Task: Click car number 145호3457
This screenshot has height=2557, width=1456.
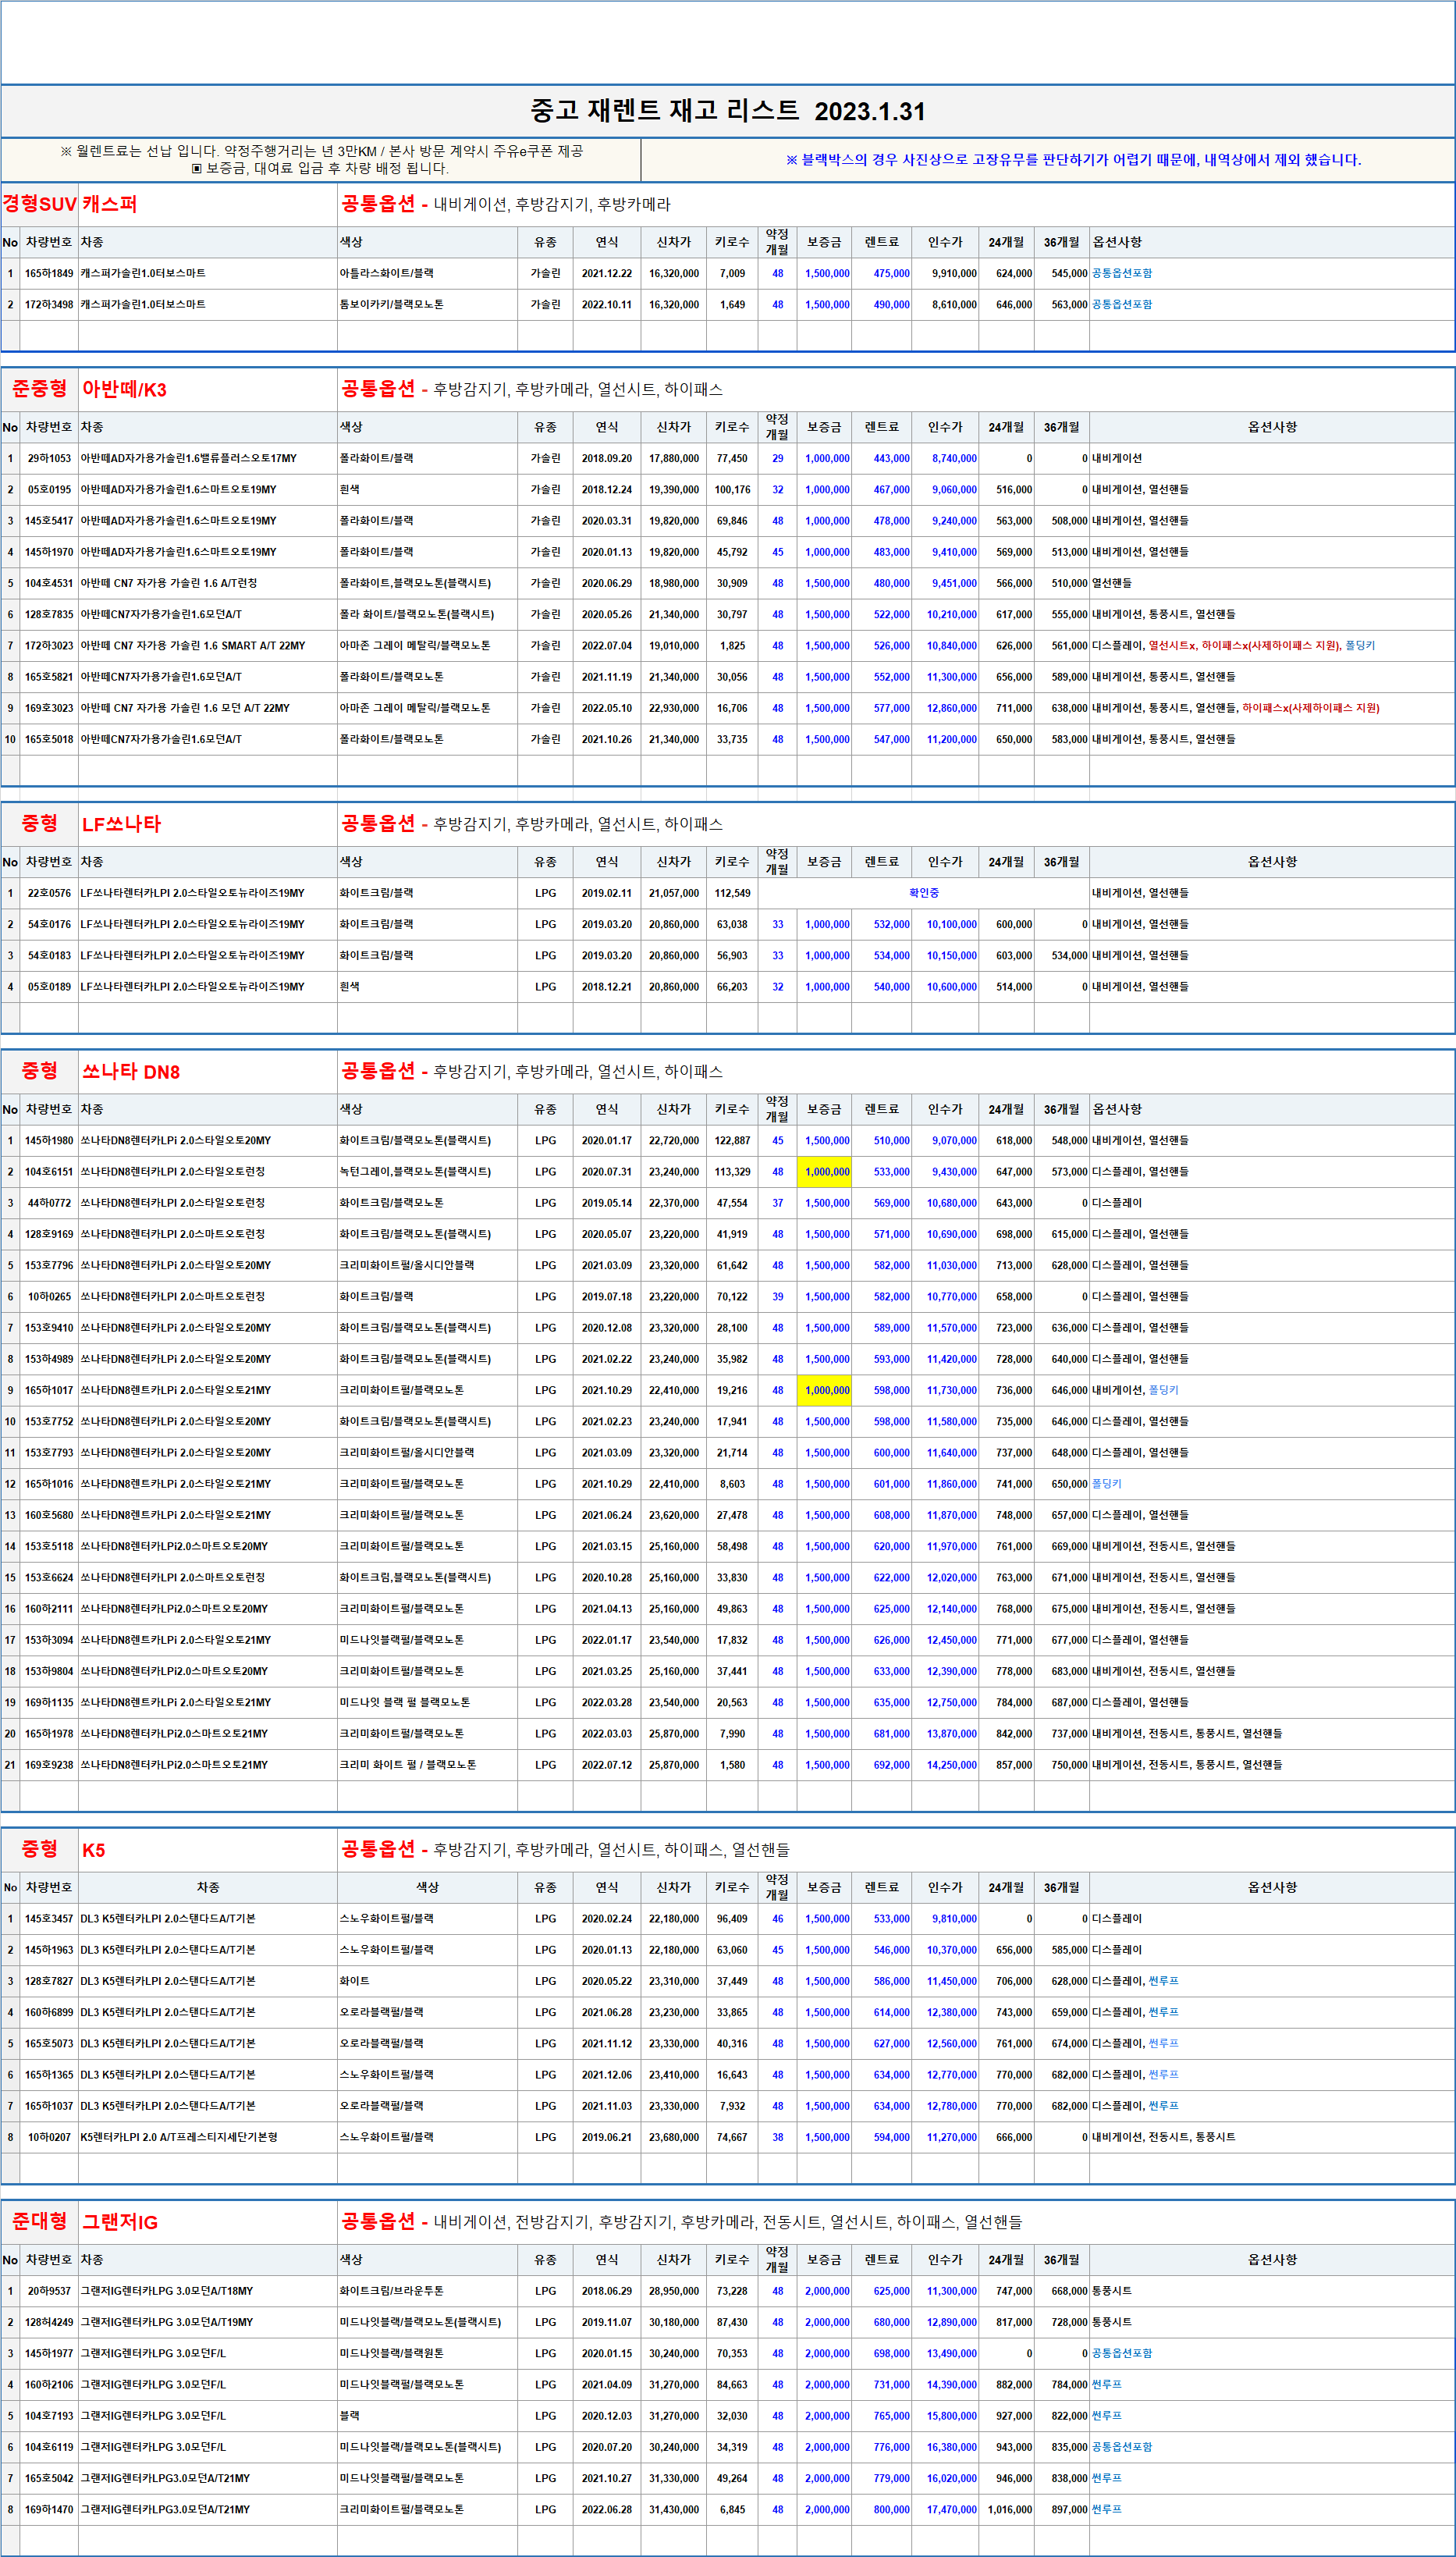Action: coord(49,1919)
